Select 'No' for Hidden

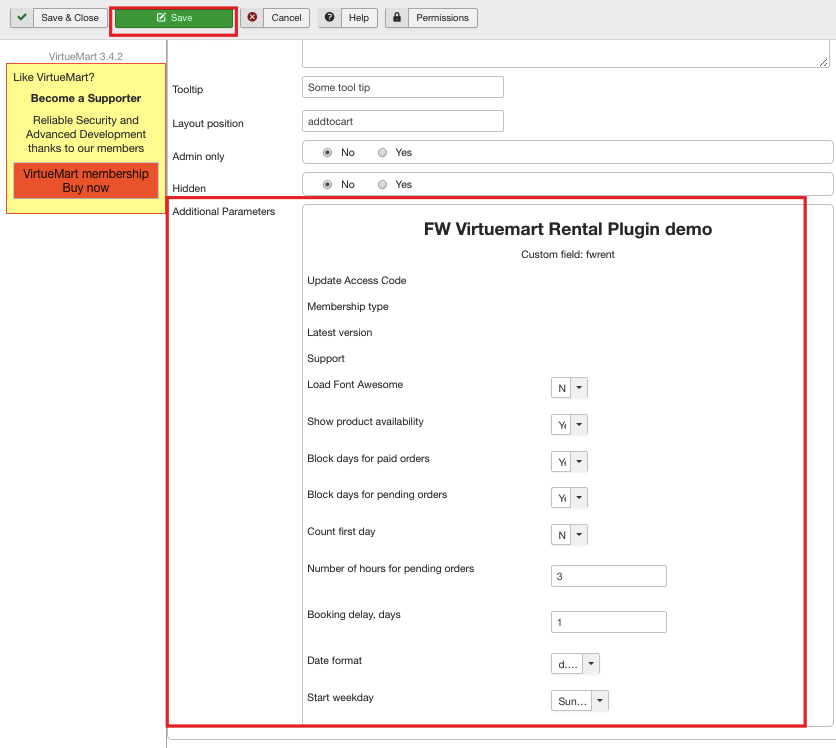pos(328,185)
